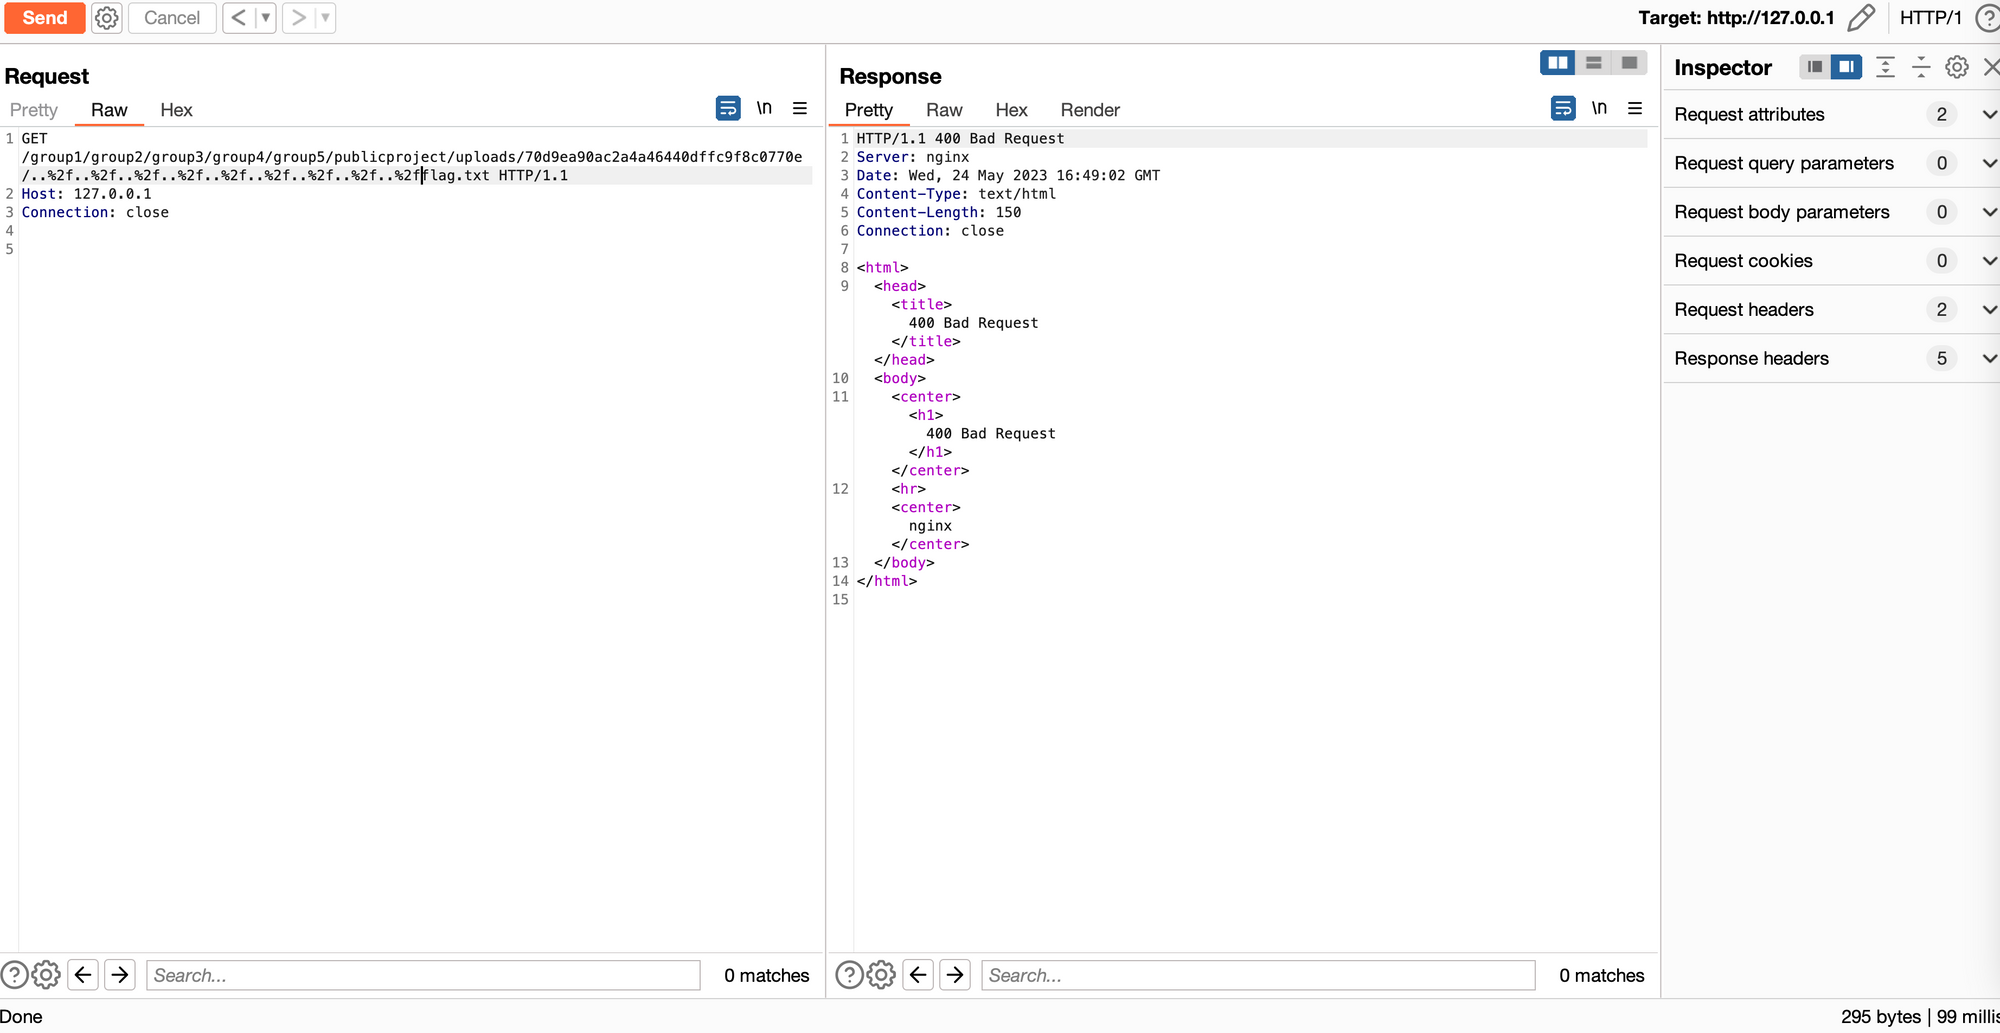Dock Inspector panel to the right

tap(1847, 67)
